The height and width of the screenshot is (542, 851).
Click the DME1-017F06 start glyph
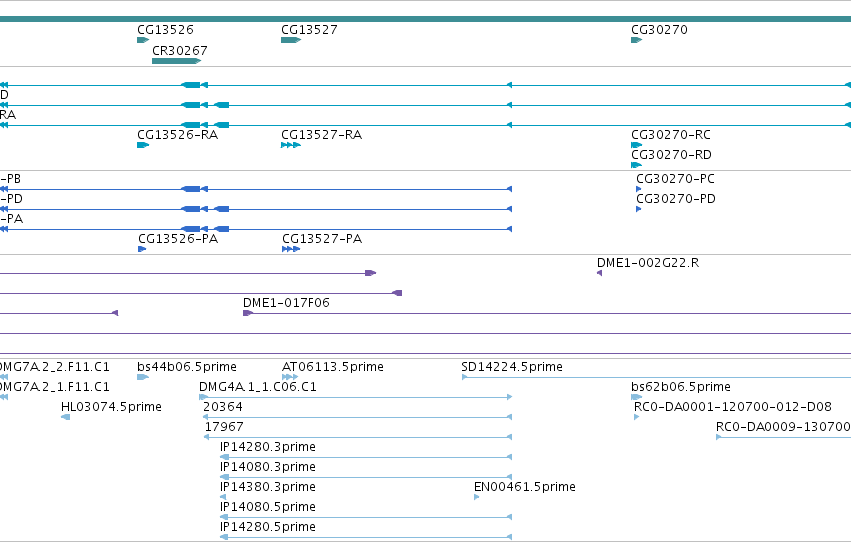tap(248, 313)
